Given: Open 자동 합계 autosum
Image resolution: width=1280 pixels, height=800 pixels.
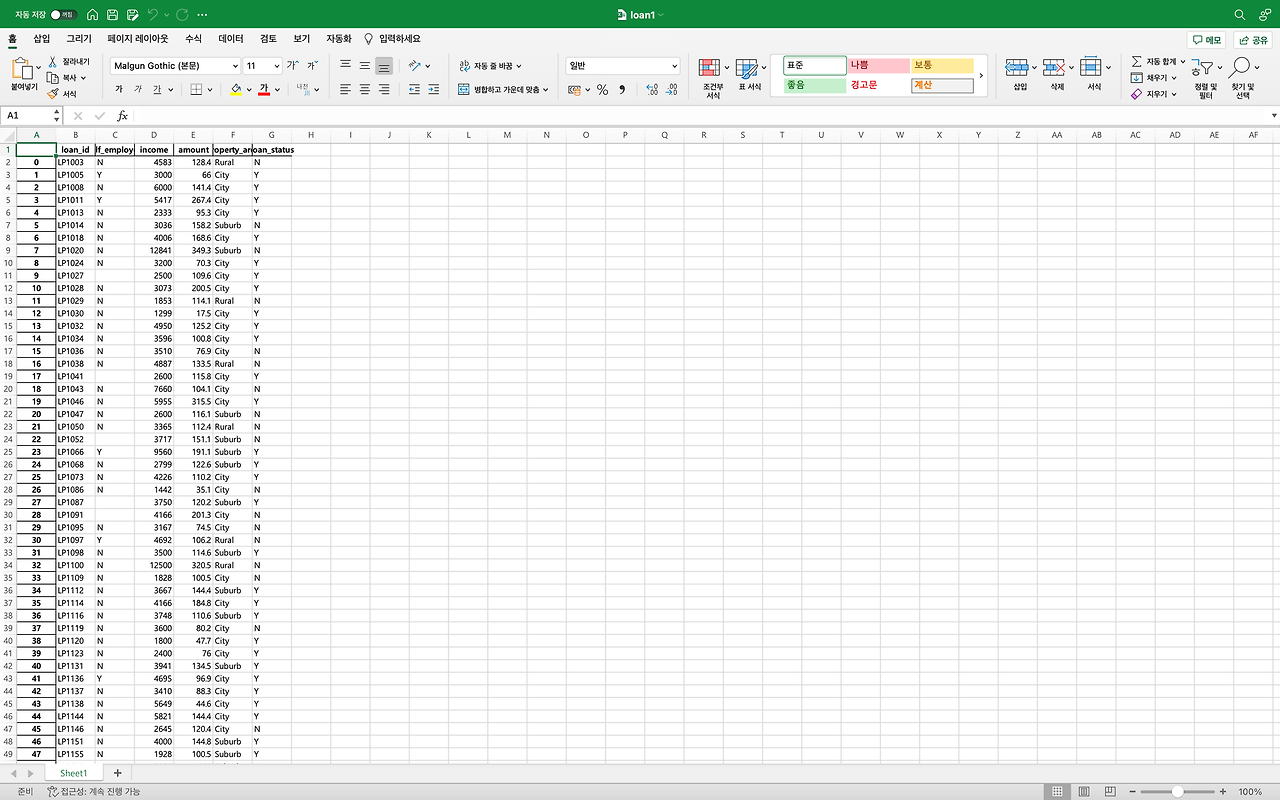Looking at the screenshot, I should [1158, 61].
